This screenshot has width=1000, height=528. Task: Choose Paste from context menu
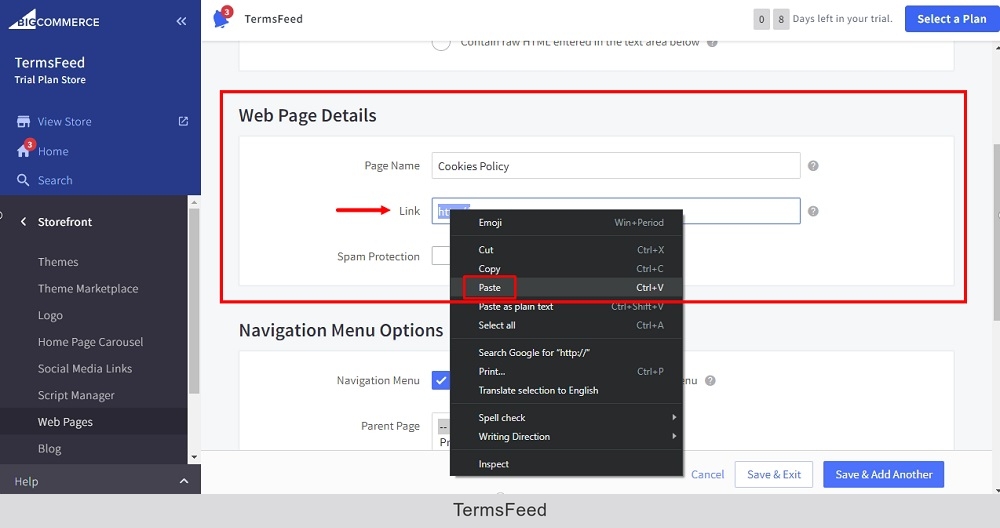(566, 288)
